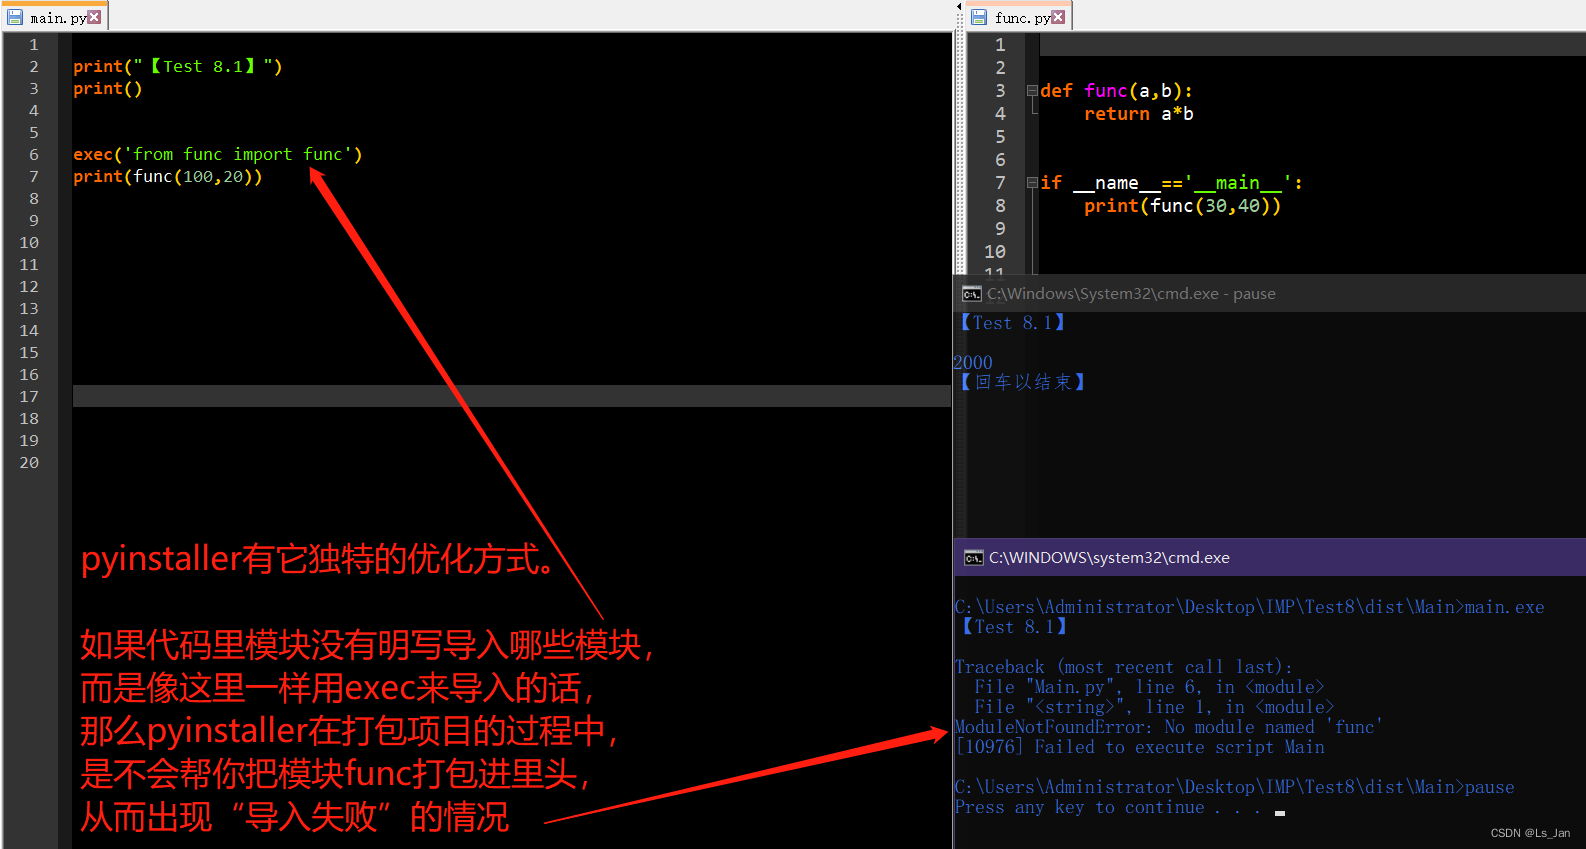This screenshot has width=1586, height=849.
Task: Select the cmd.exe - pause title bar
Action: click(1269, 293)
